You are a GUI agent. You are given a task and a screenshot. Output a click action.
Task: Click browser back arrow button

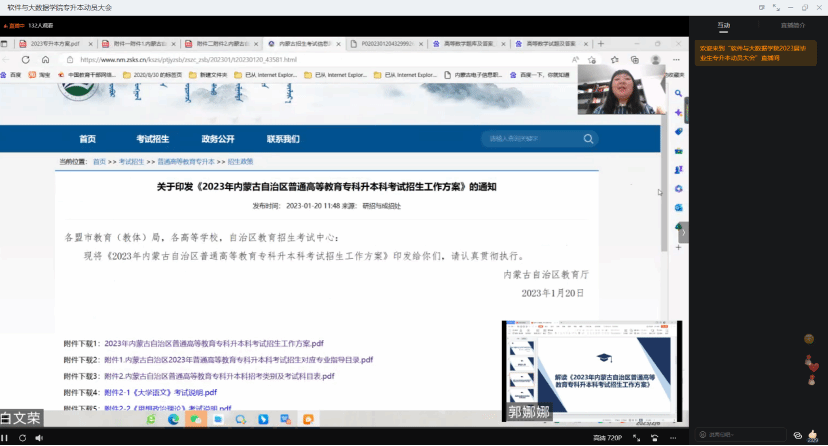(9, 59)
